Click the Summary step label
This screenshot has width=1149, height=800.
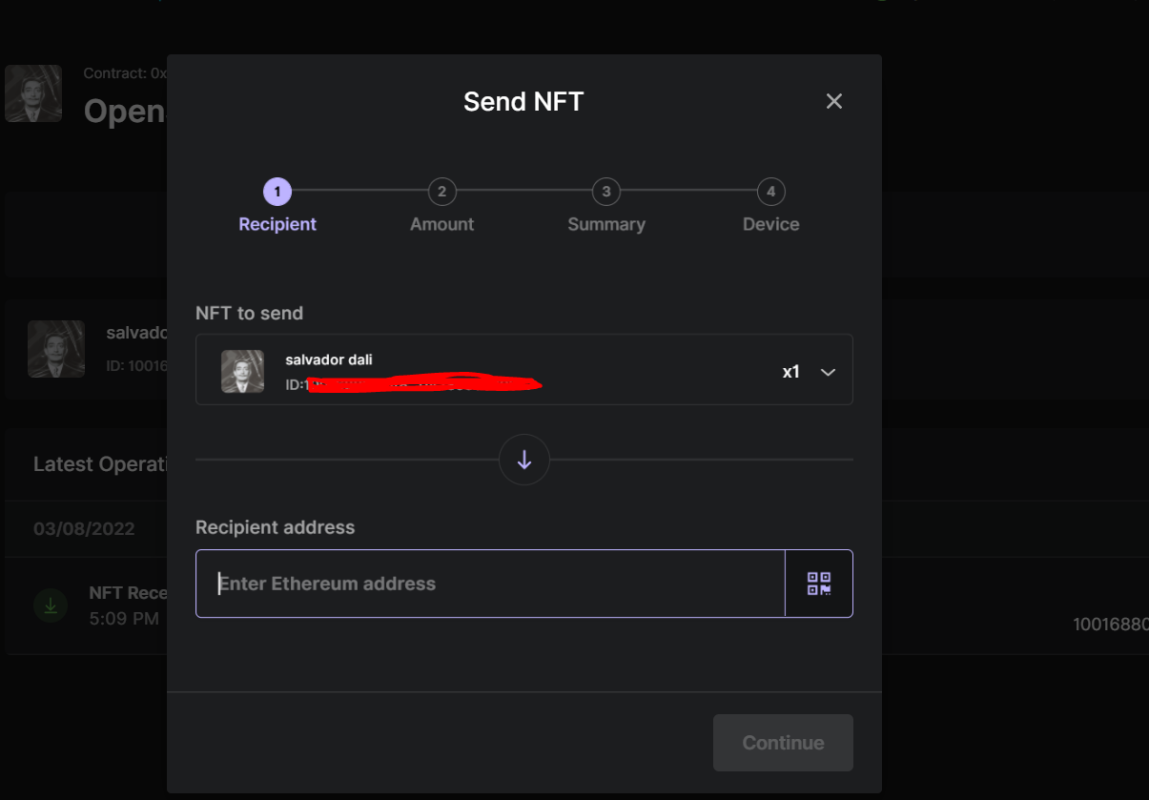[x=606, y=224]
